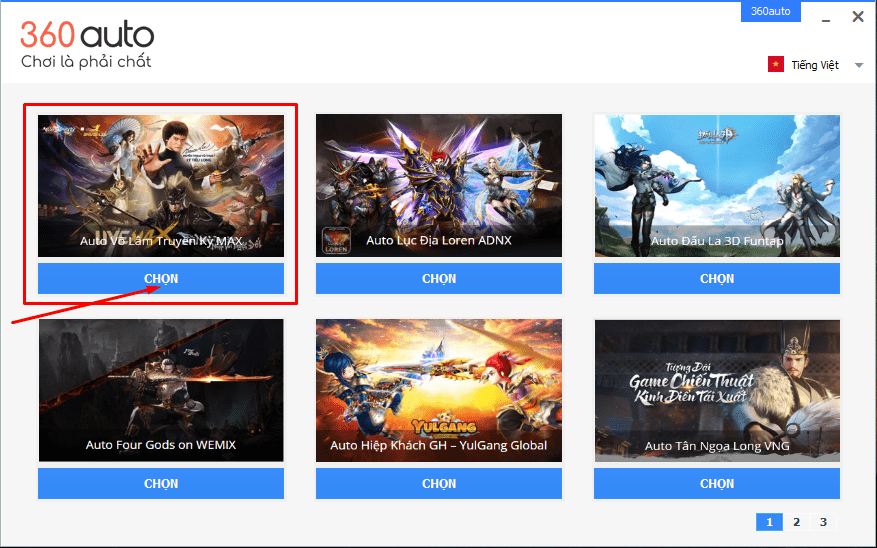Choose CHỌN under Auto Võ Lâm Truyền Kỳ MAX
Screen dimensions: 877x548
point(161,278)
